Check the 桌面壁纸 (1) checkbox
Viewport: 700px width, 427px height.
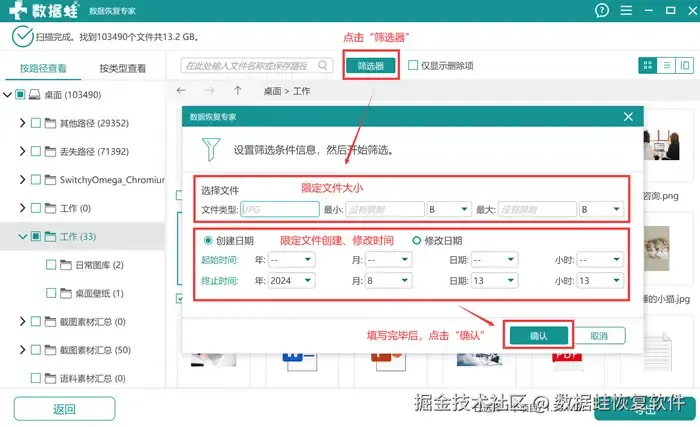pos(51,293)
